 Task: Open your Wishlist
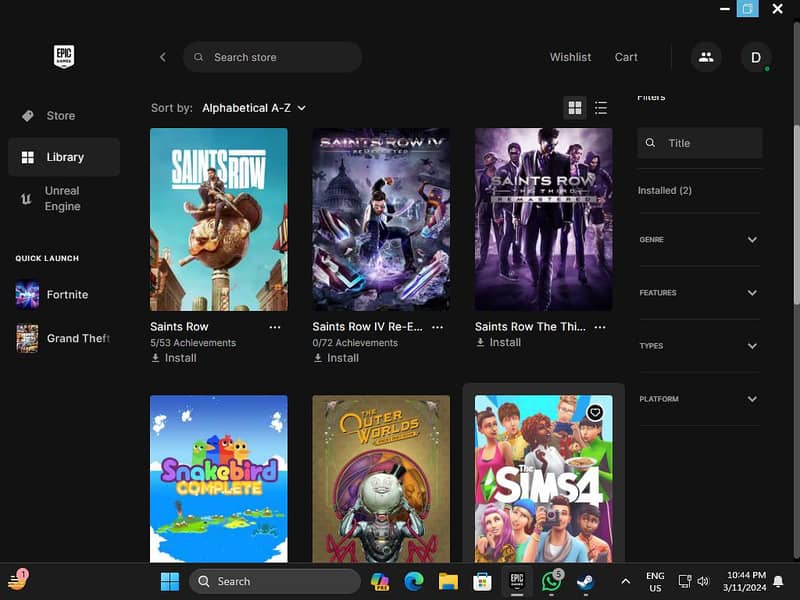(570, 57)
